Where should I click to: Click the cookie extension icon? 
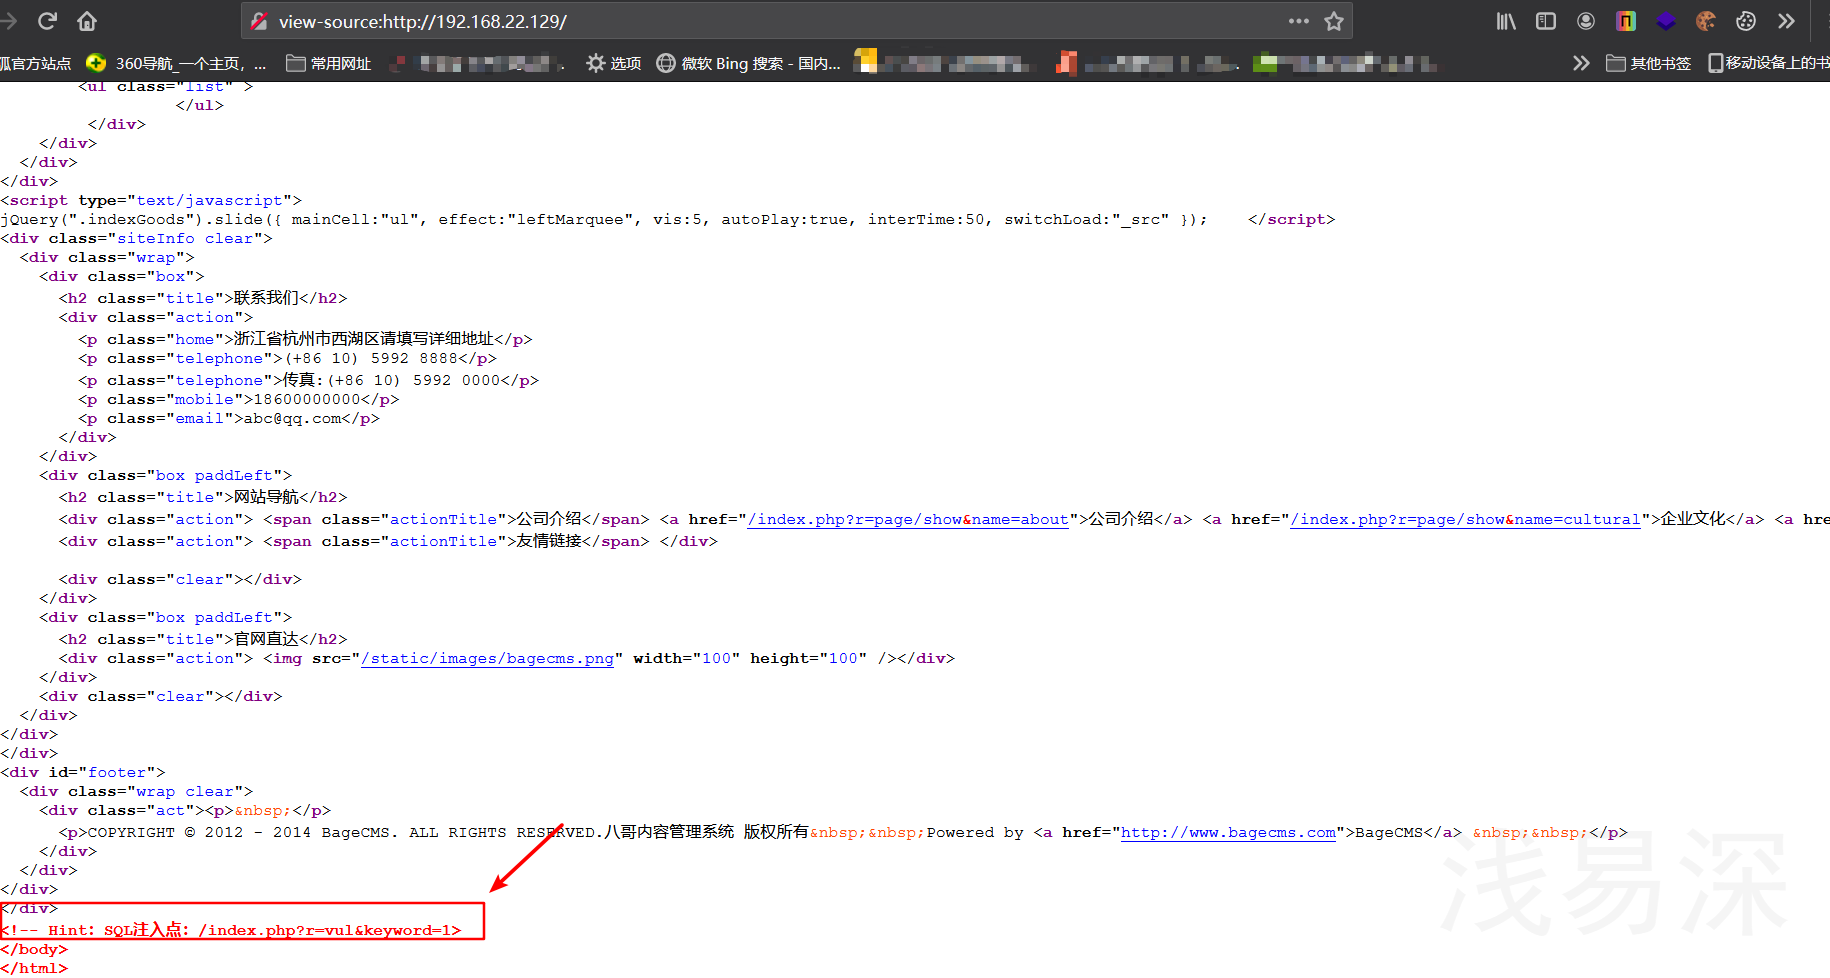1706,21
